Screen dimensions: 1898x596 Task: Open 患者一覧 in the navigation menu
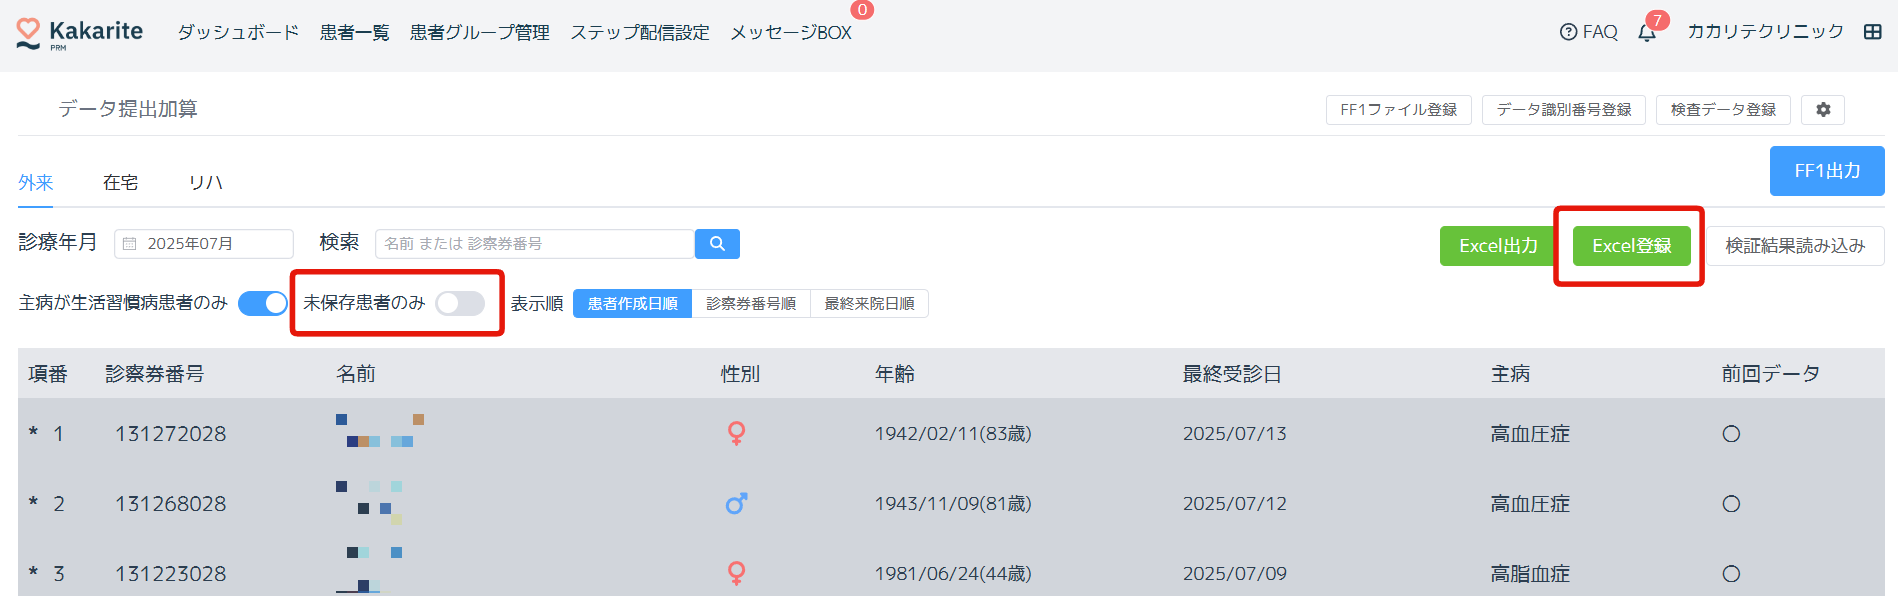click(354, 33)
